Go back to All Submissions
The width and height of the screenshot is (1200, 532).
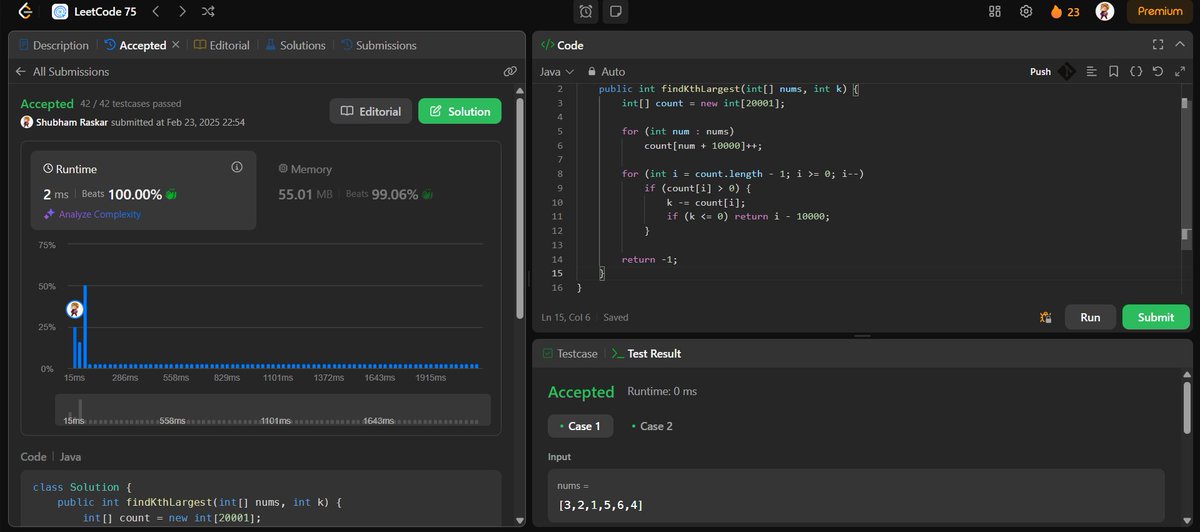[62, 72]
